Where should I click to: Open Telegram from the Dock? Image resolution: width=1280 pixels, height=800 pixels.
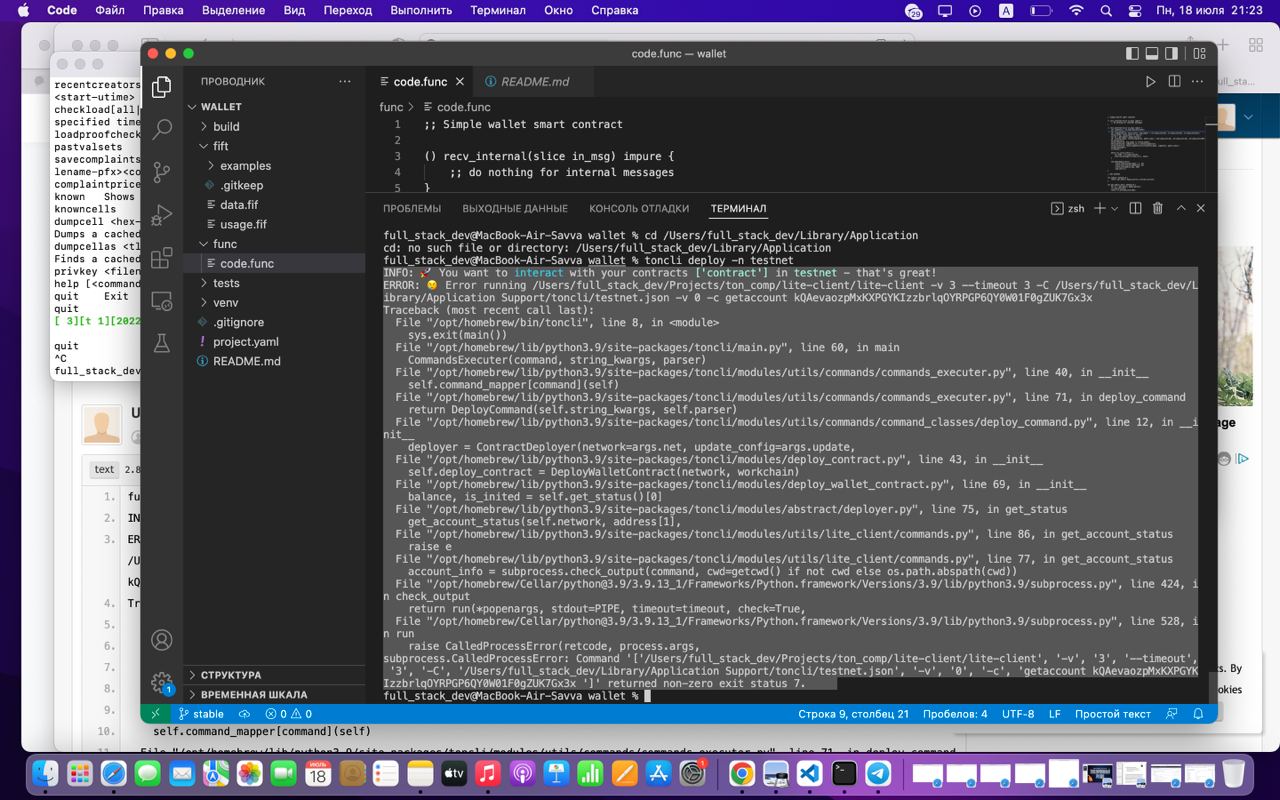coord(878,773)
